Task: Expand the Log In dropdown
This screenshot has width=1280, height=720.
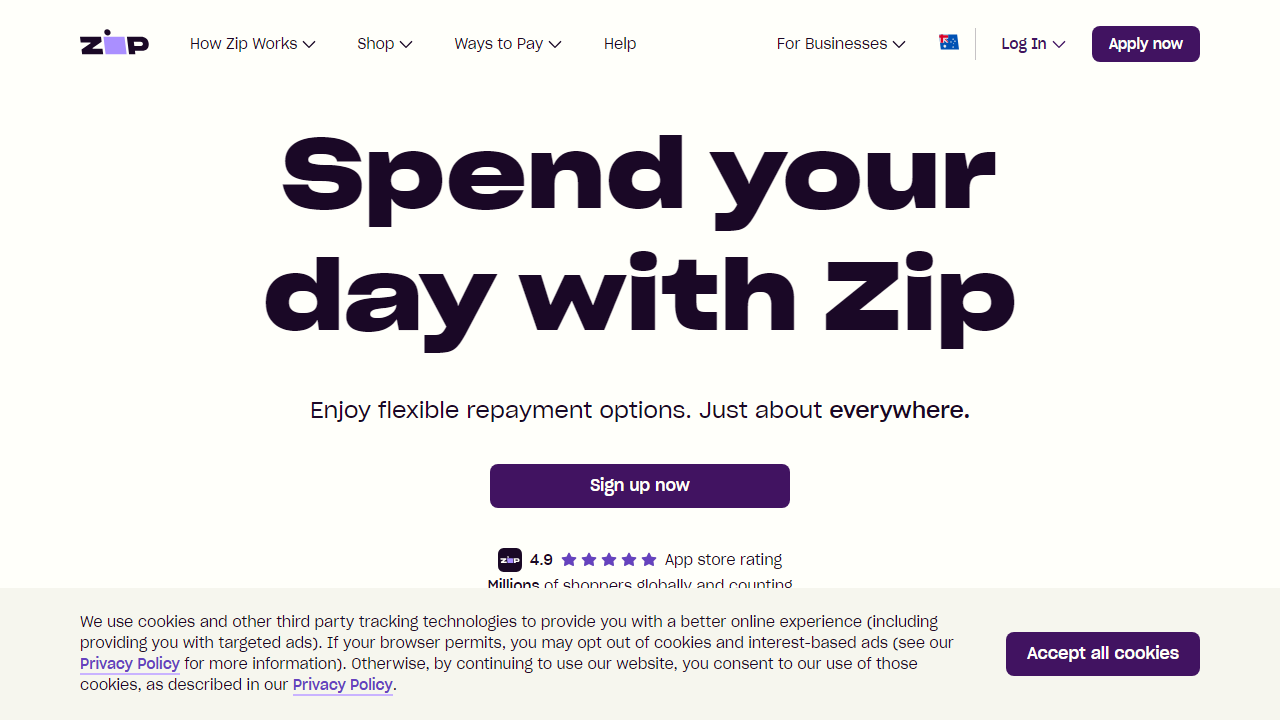Action: [x=1024, y=43]
